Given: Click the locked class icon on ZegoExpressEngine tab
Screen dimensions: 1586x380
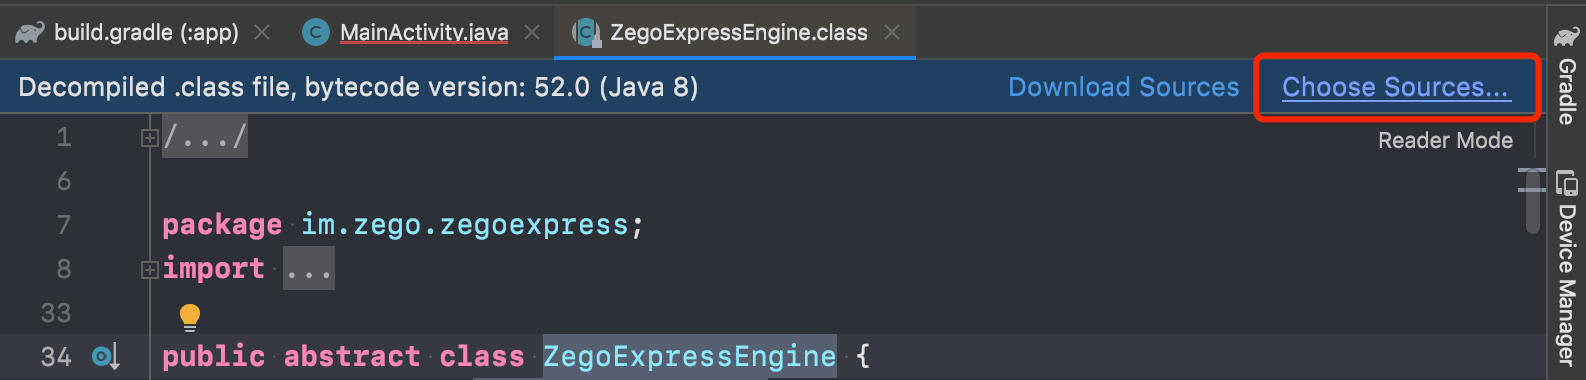Looking at the screenshot, I should [x=586, y=33].
